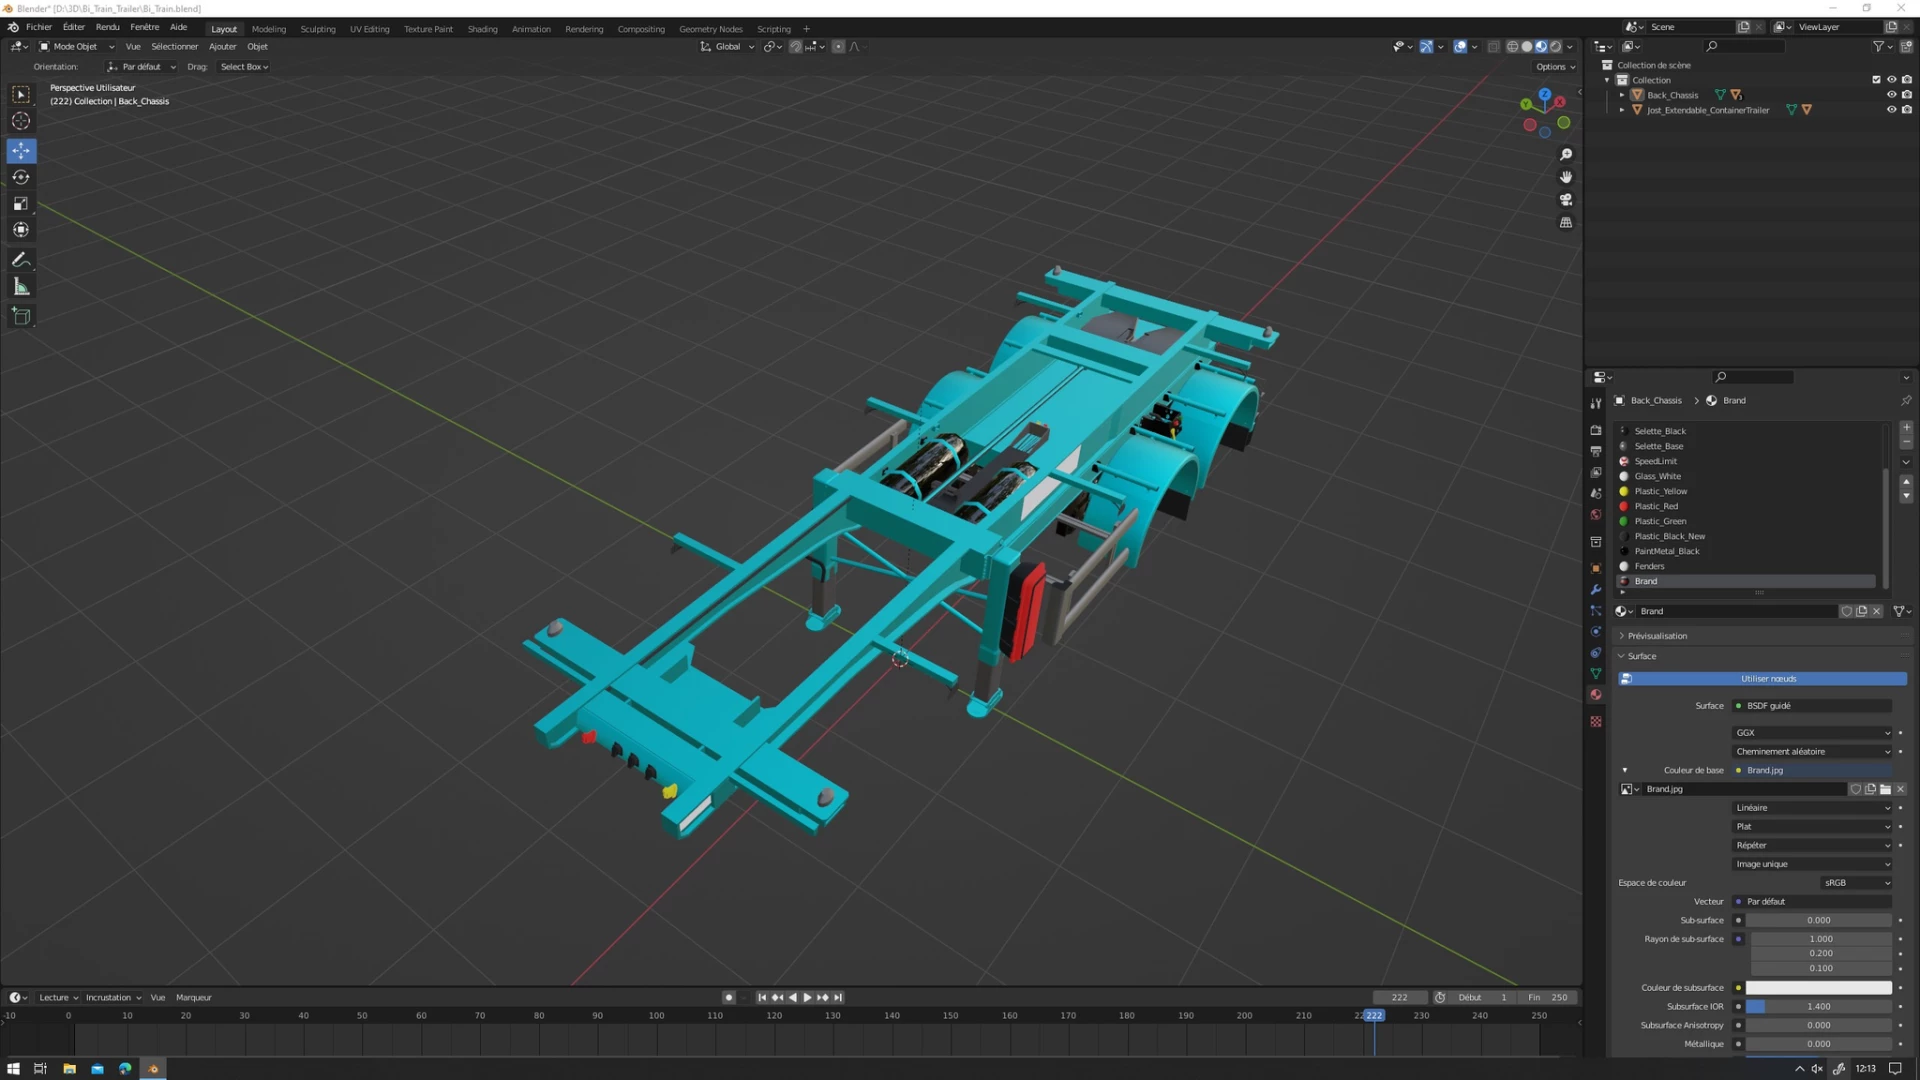Switch to the Shading workspace tab
The image size is (1920, 1080).
[x=482, y=29]
